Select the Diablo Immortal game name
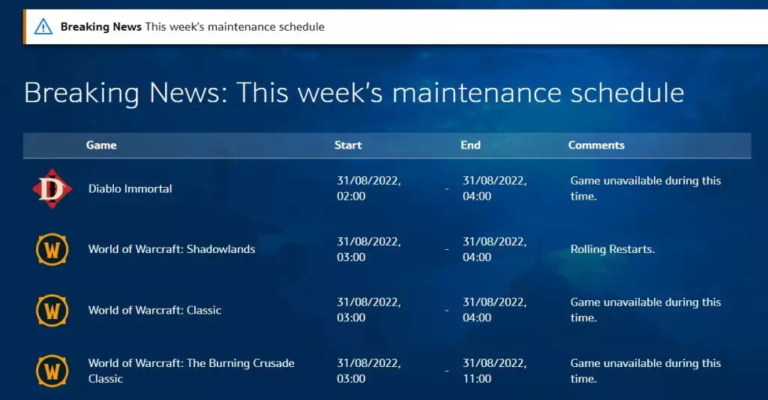The image size is (768, 400). (130, 188)
